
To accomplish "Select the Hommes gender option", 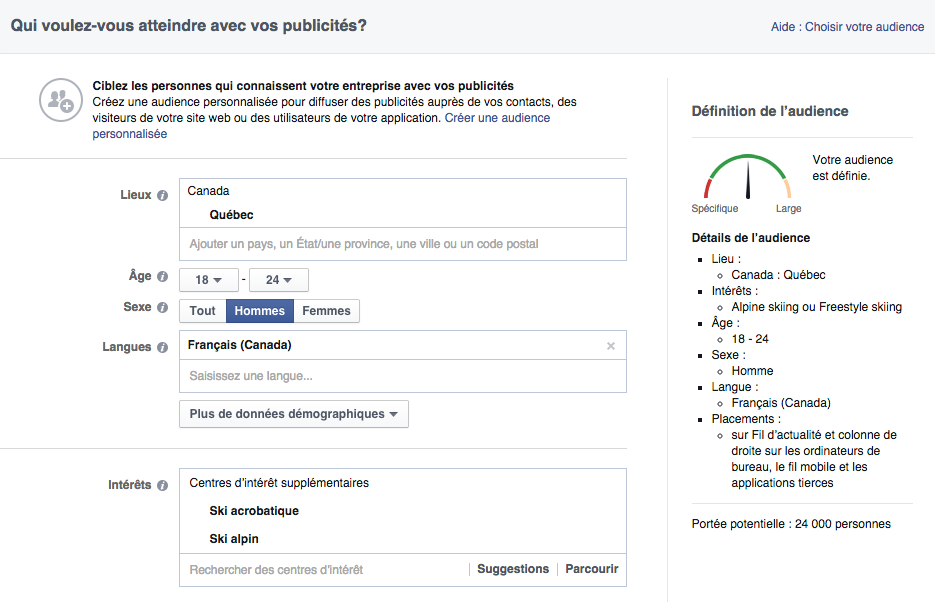I will pos(259,310).
